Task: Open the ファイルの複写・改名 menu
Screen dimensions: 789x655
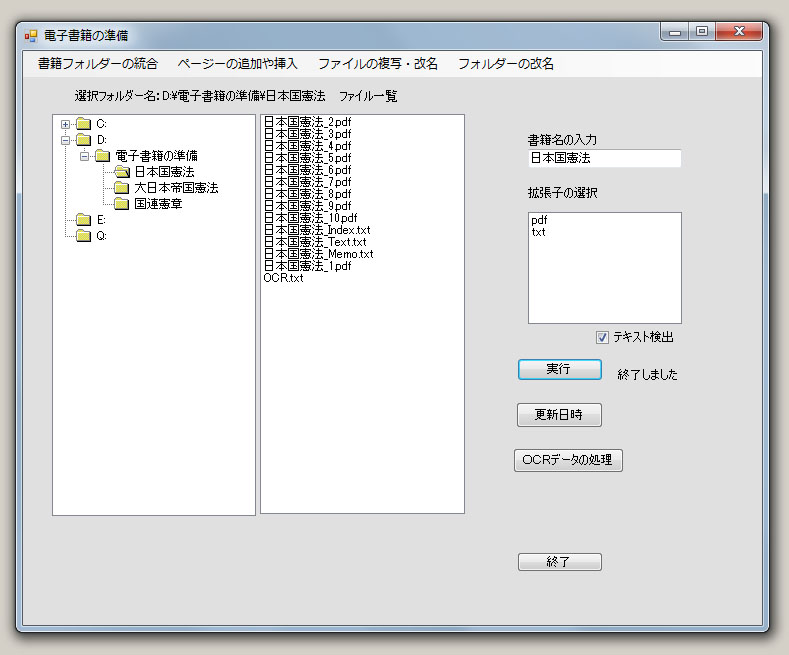Action: [x=377, y=63]
